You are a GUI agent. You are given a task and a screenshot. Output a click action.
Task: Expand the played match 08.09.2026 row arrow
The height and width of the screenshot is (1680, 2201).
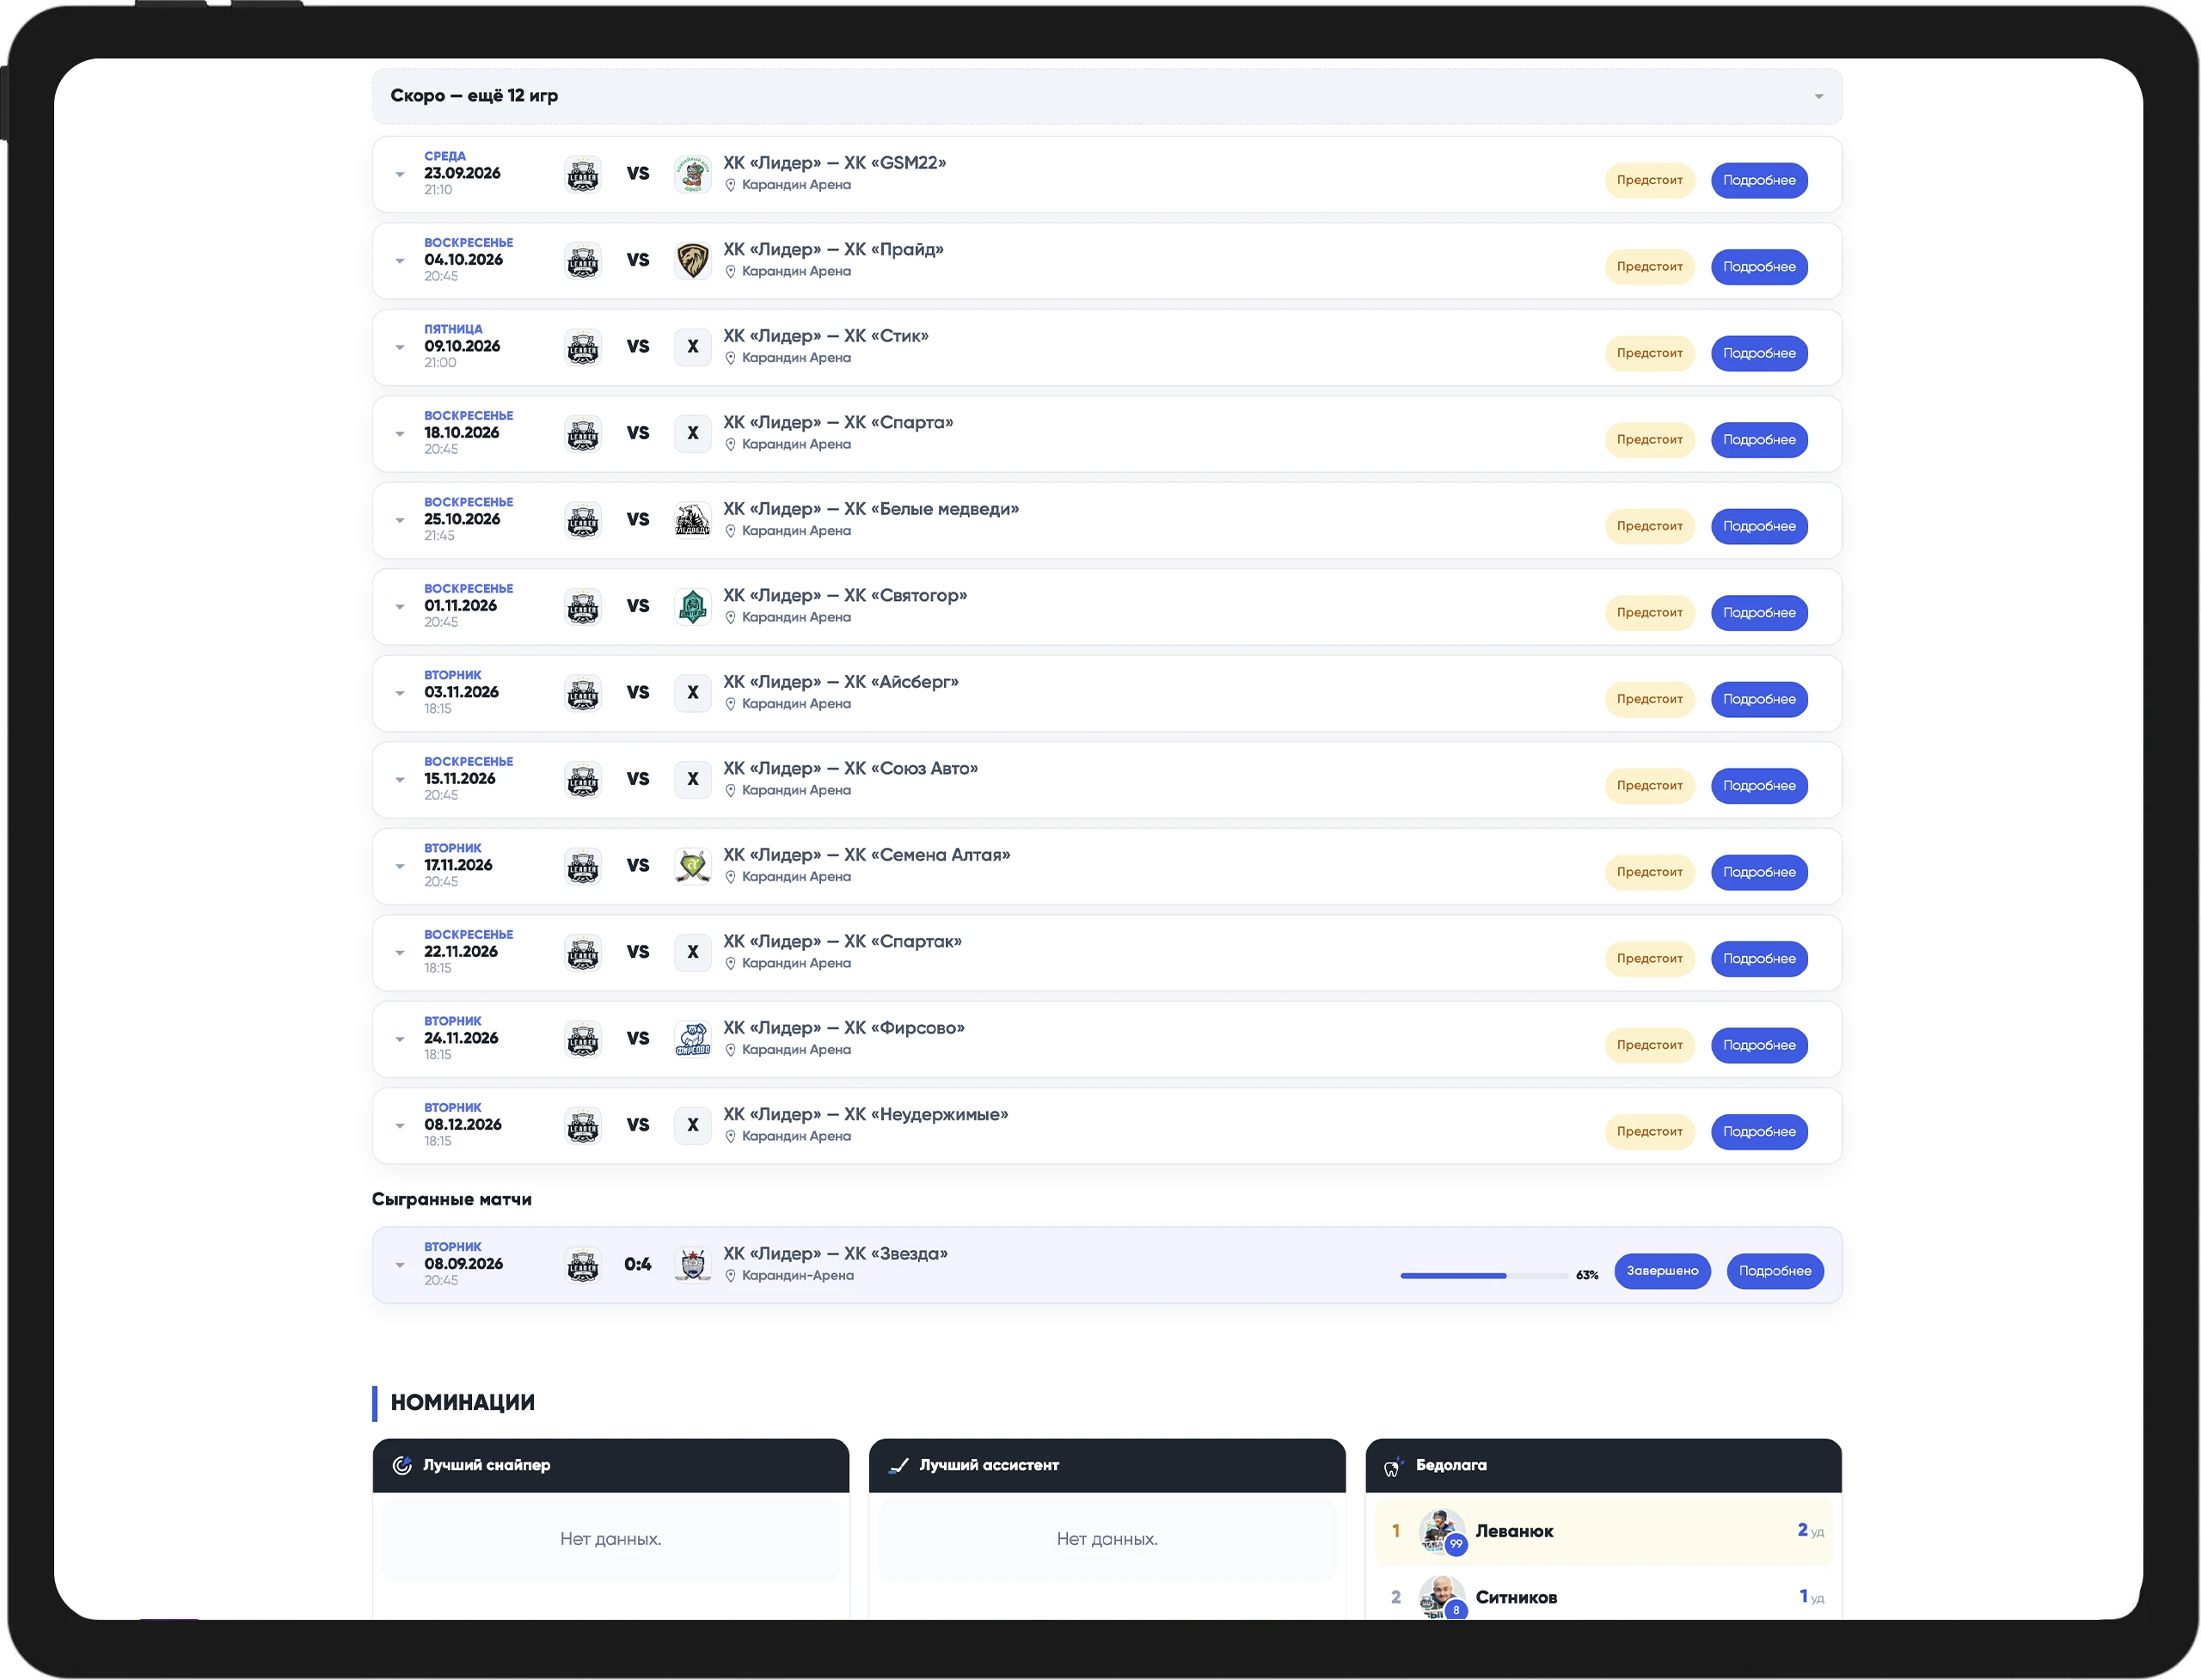pos(400,1266)
